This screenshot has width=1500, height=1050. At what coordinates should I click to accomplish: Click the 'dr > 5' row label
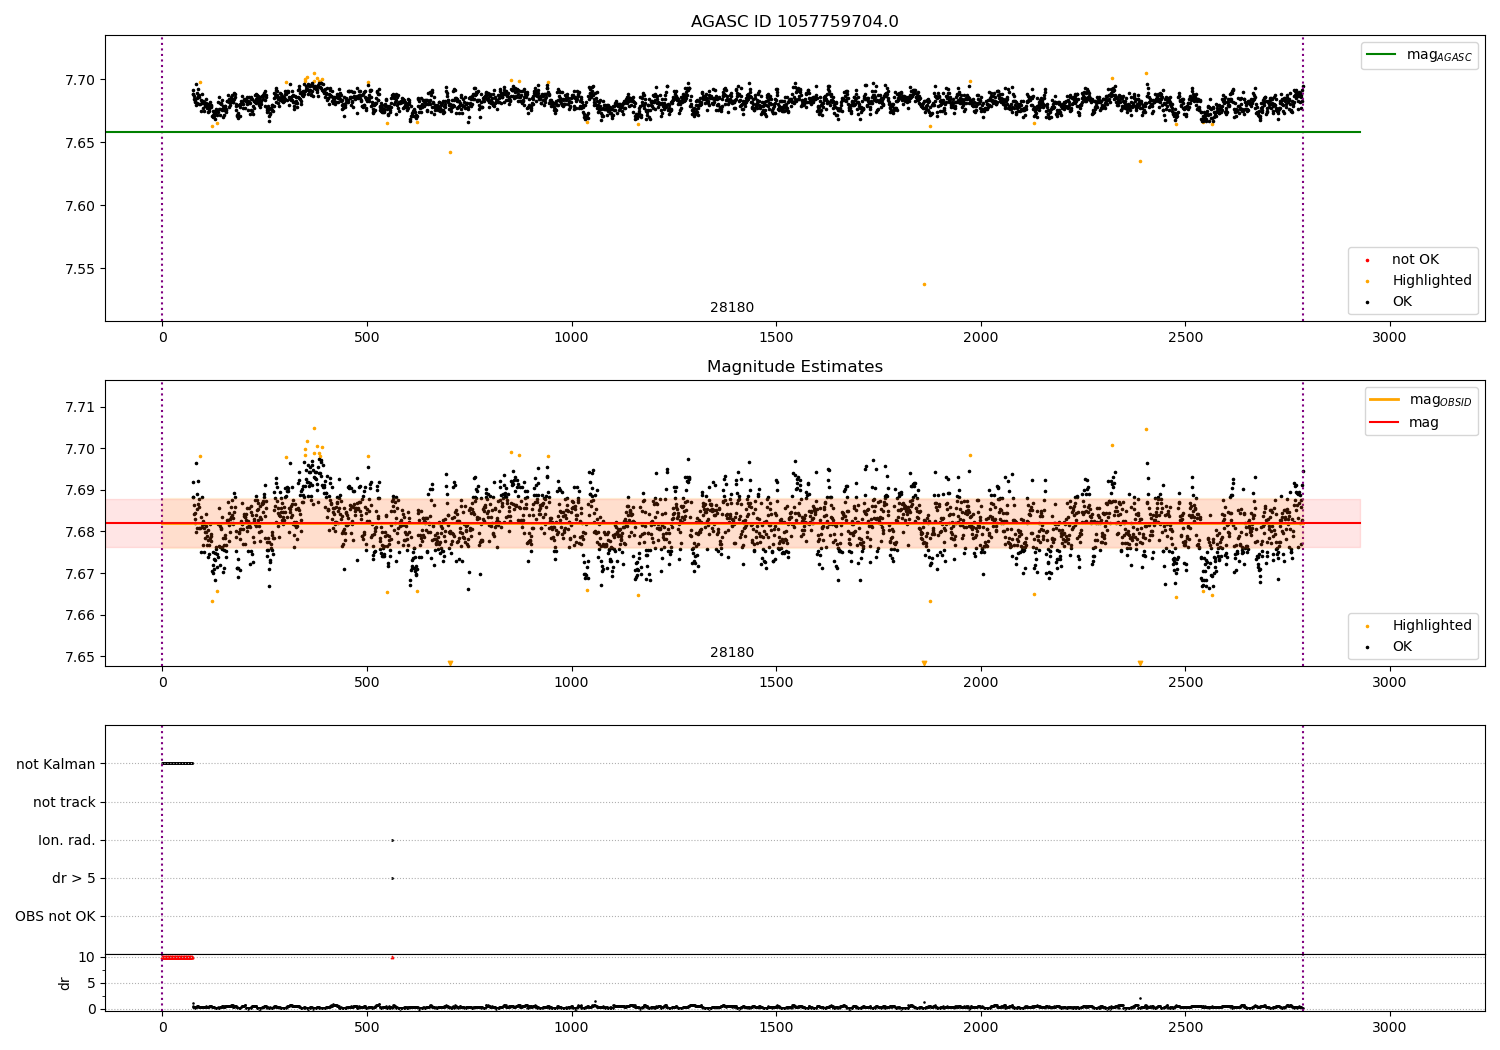[74, 878]
